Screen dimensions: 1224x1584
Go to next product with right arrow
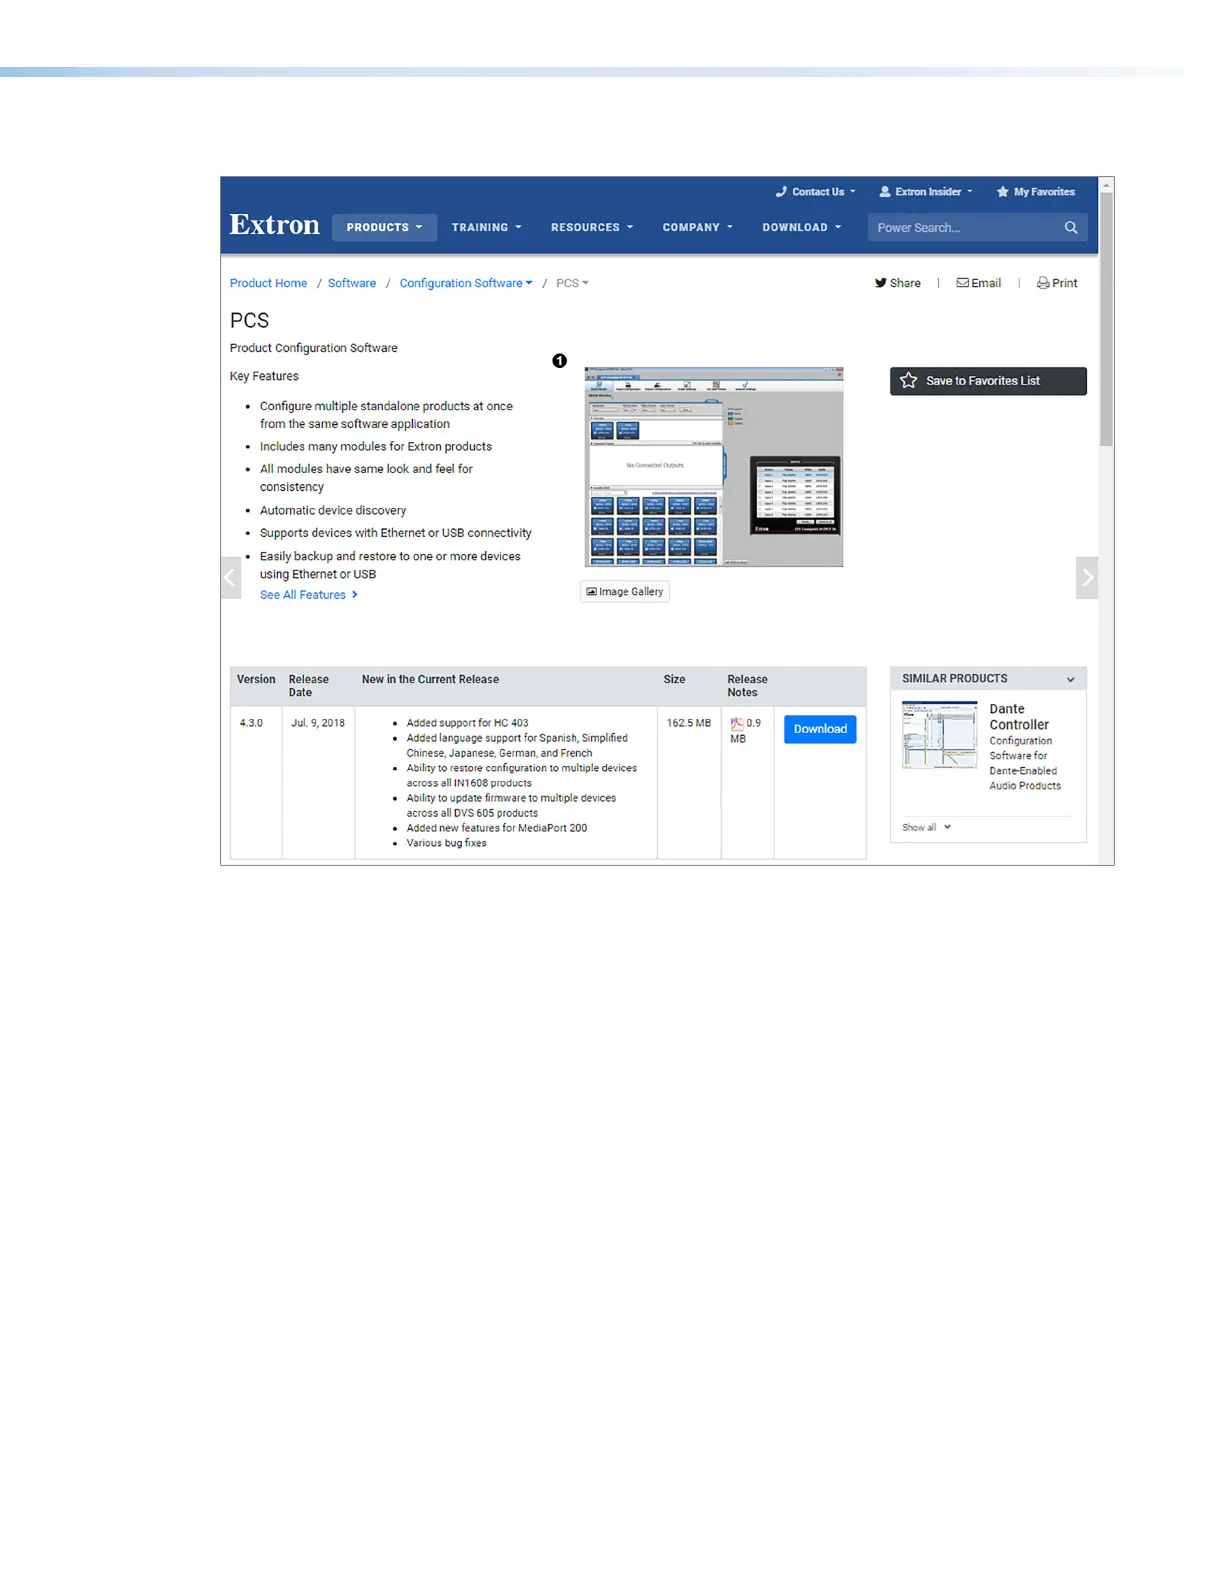click(x=1087, y=577)
